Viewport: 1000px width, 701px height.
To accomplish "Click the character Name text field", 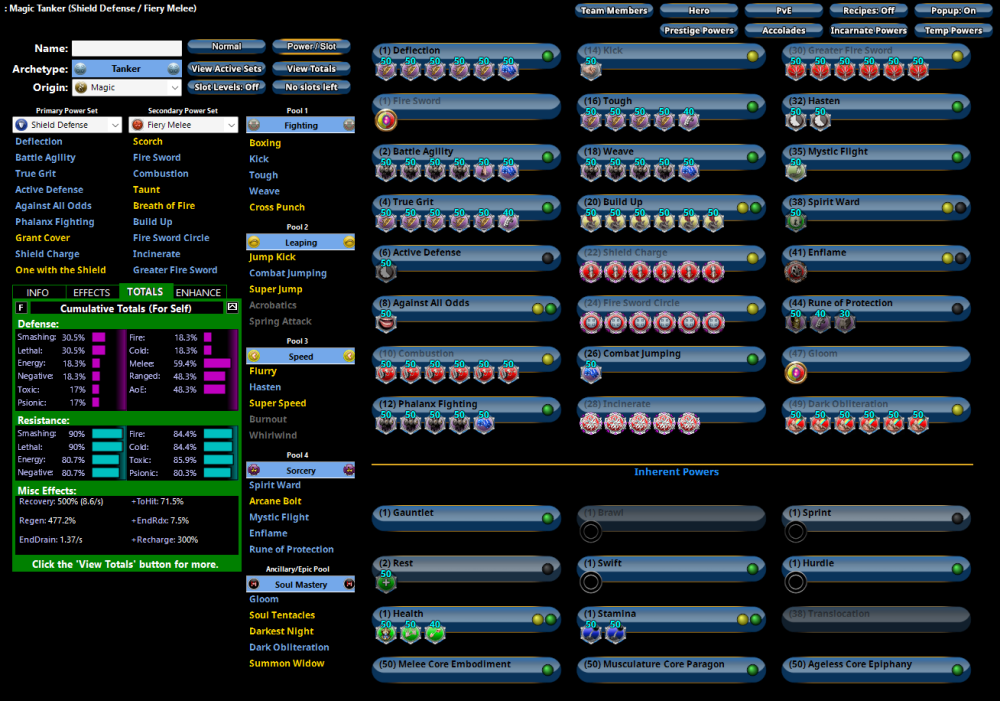I will [127, 48].
